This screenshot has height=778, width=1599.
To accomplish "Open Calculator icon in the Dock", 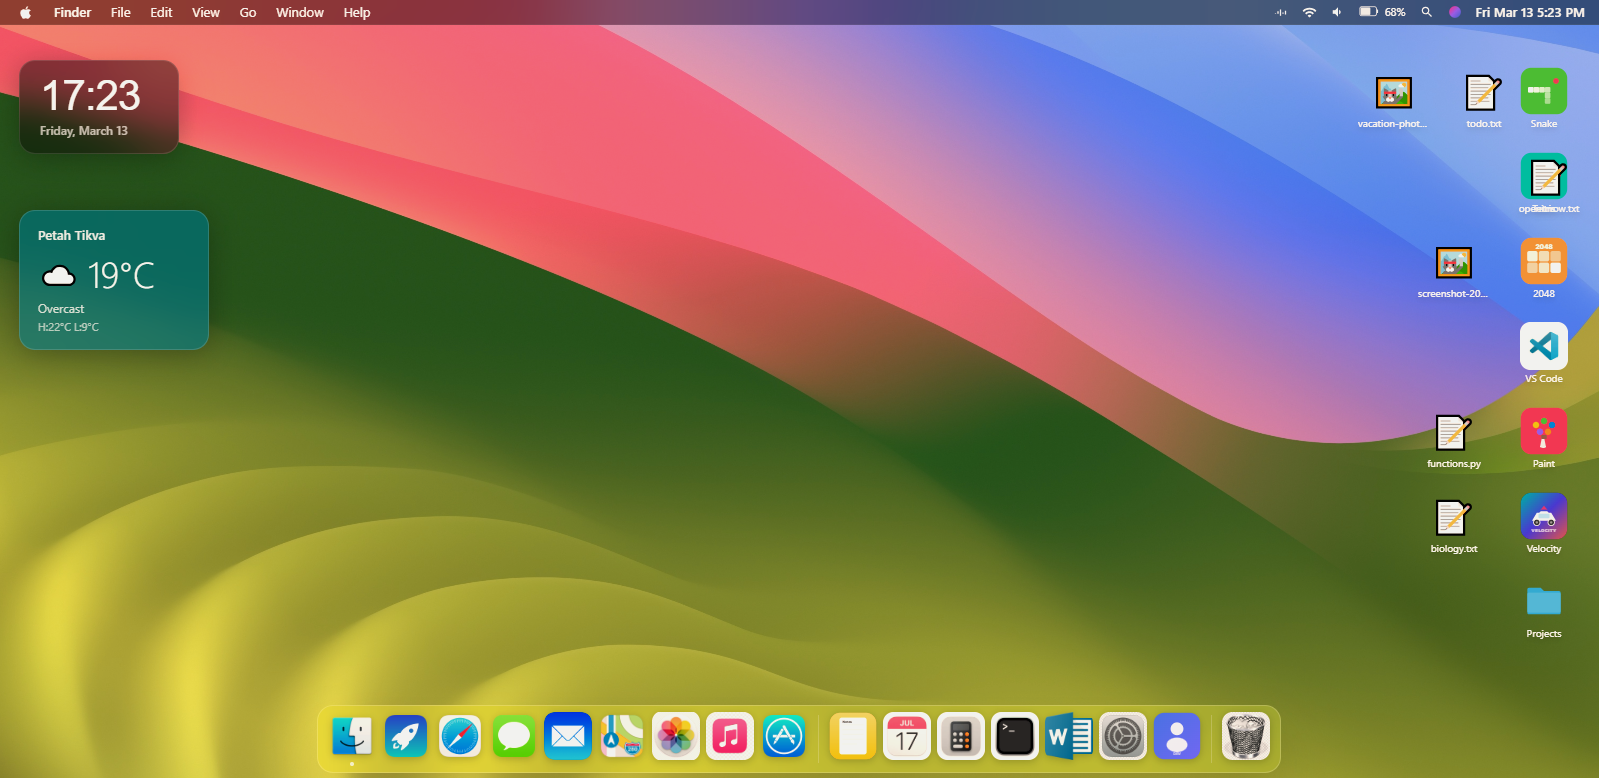I will [x=961, y=738].
